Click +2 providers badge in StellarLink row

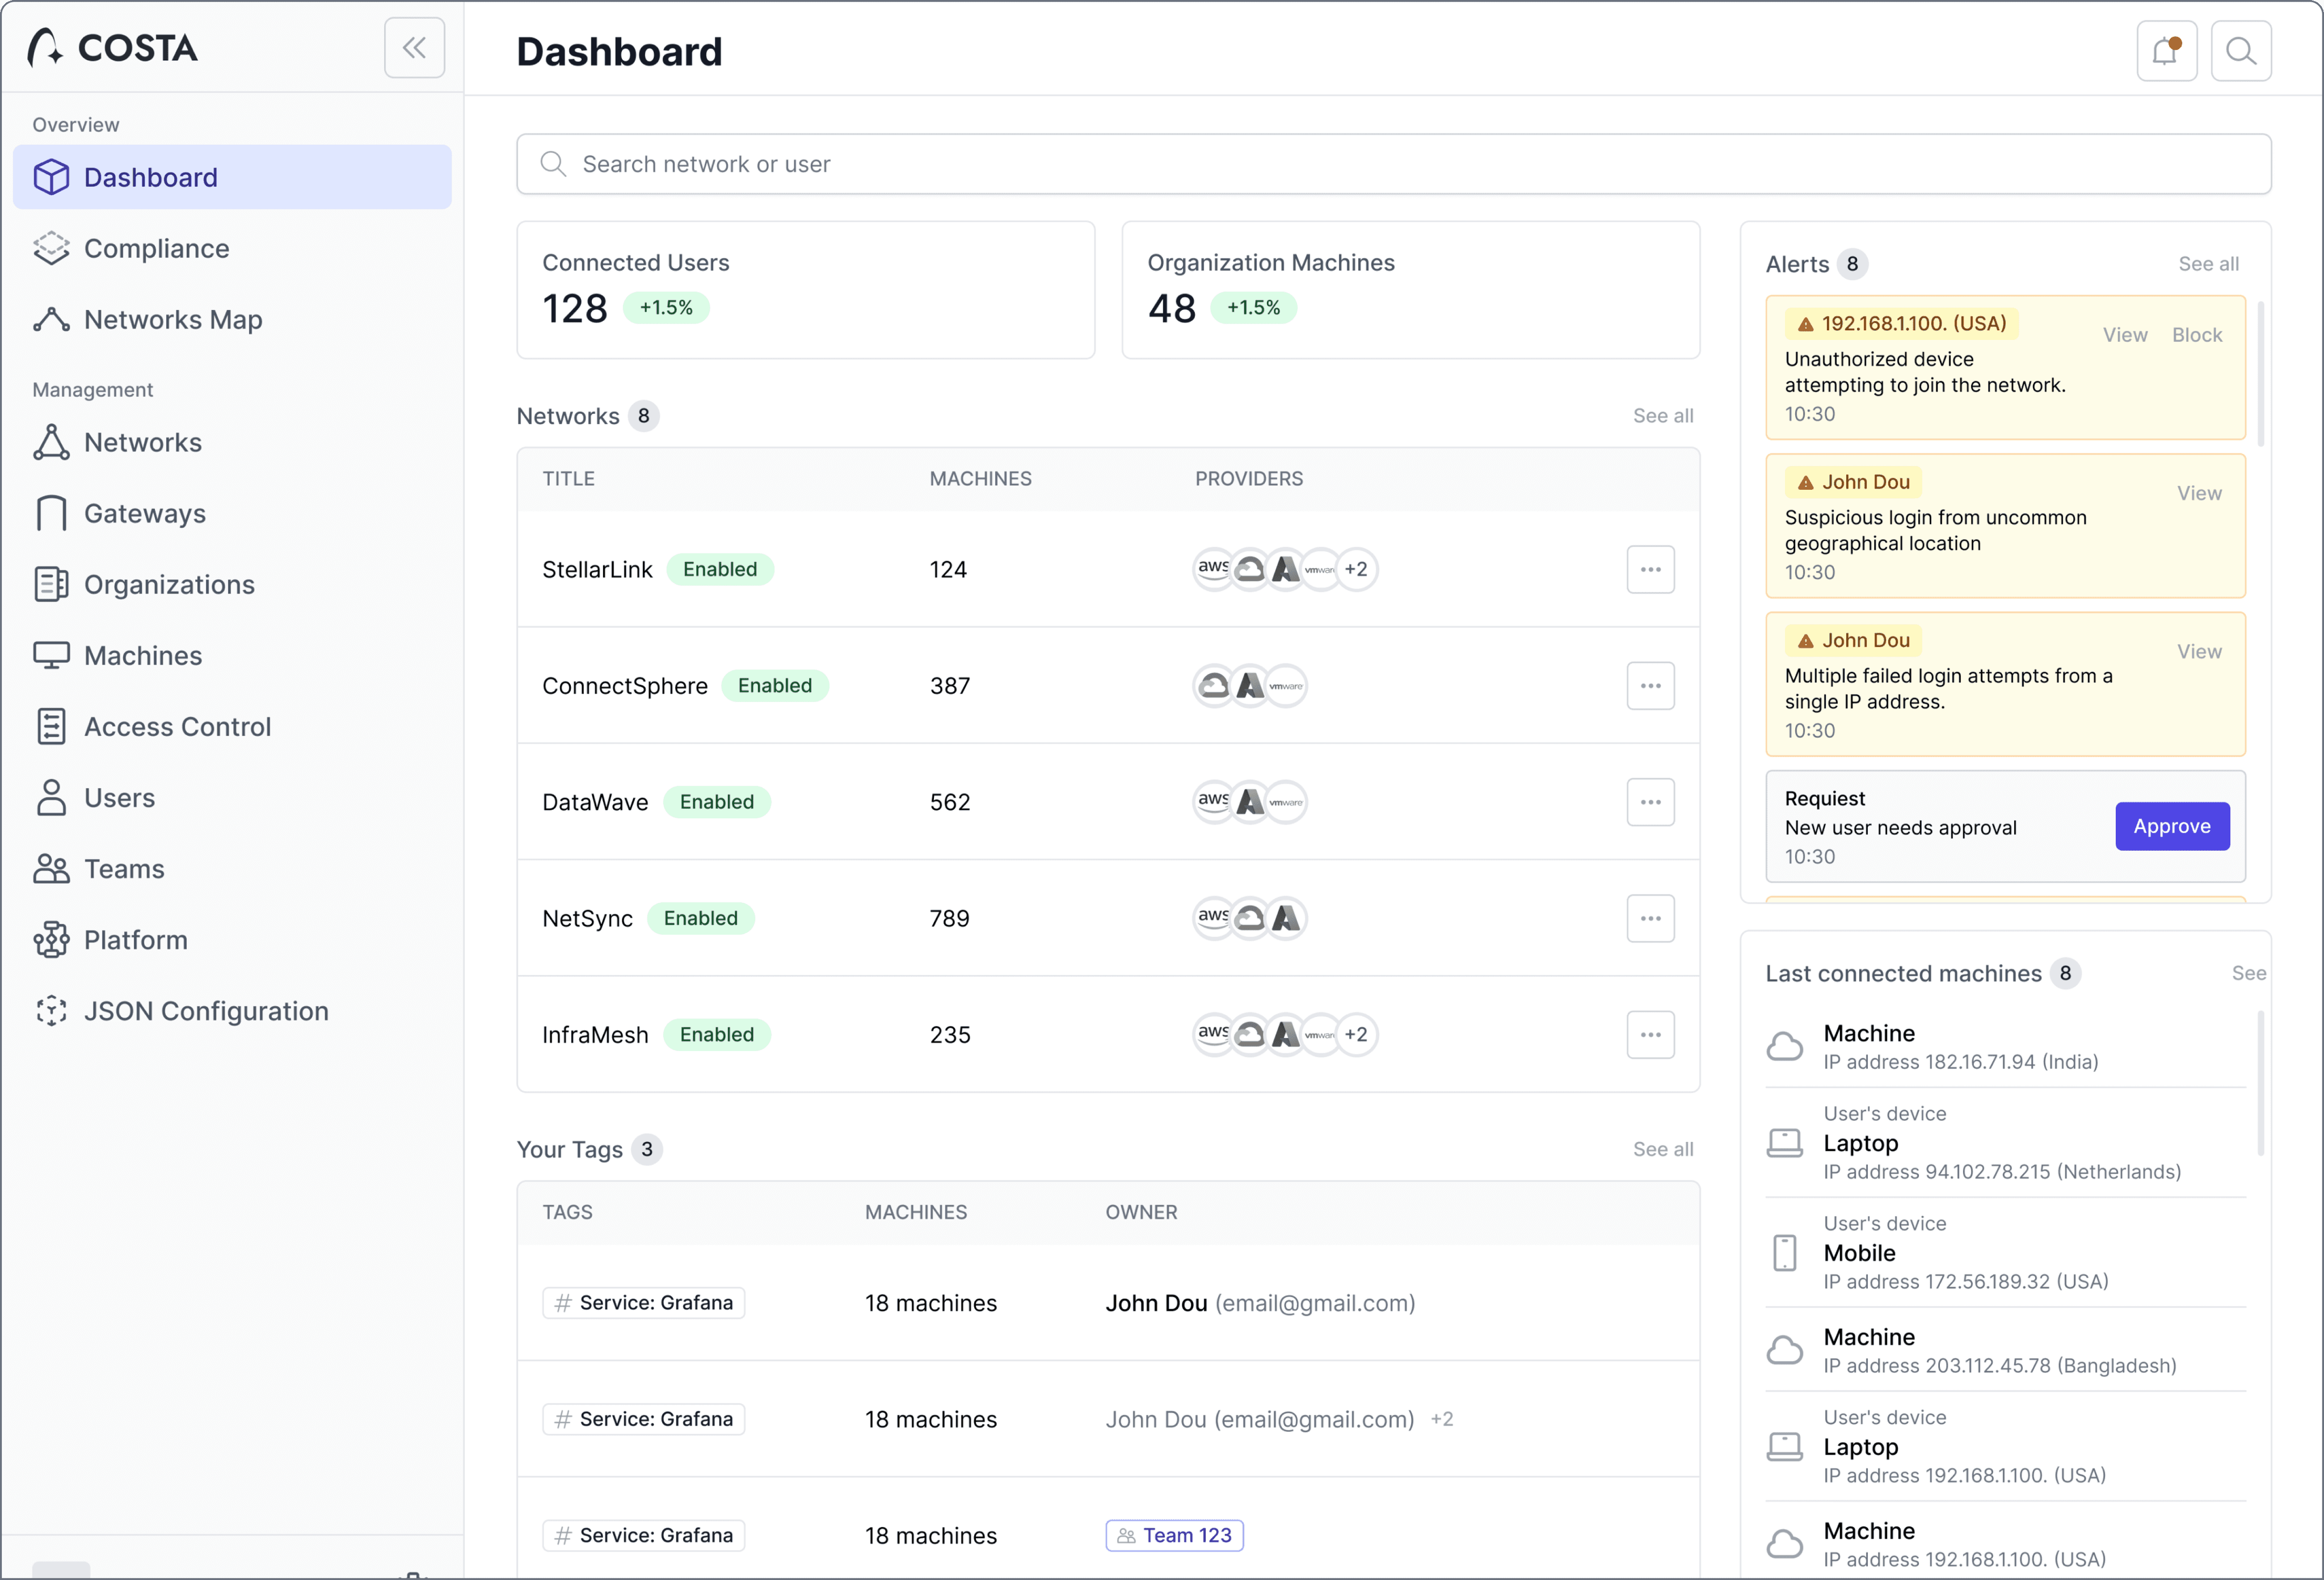point(1356,569)
